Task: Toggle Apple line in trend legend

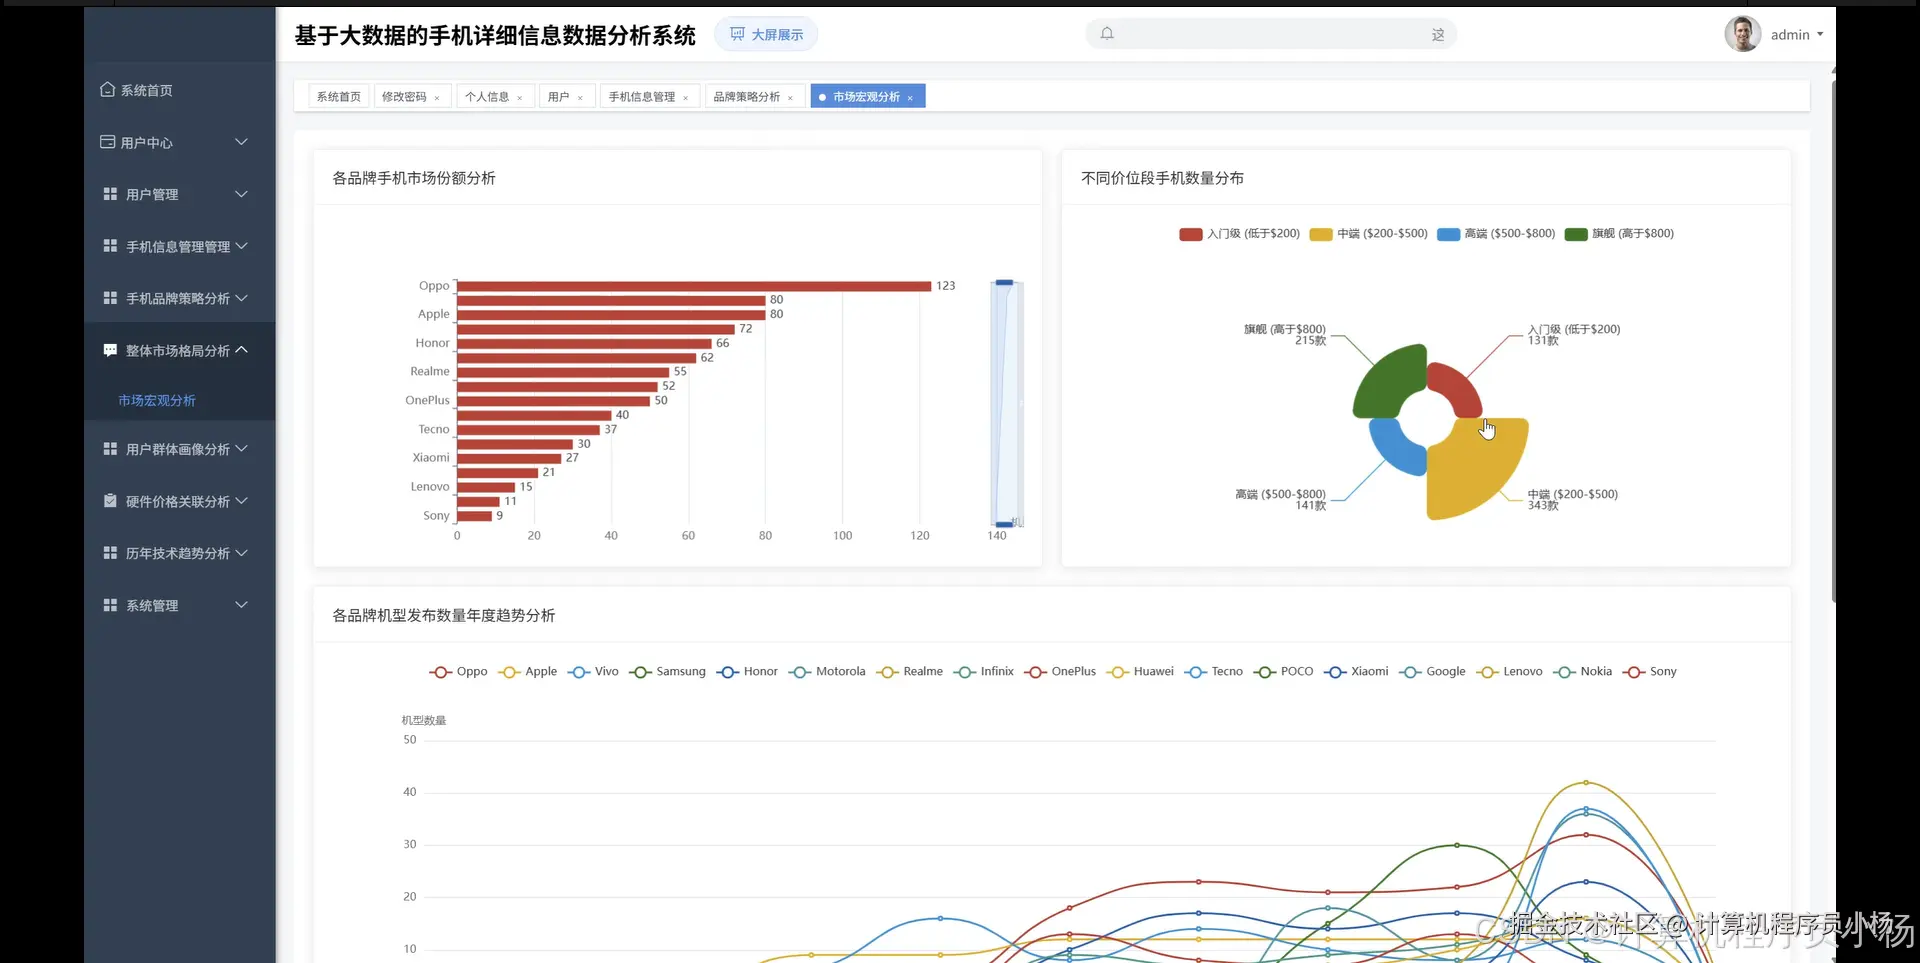Action: tap(528, 672)
